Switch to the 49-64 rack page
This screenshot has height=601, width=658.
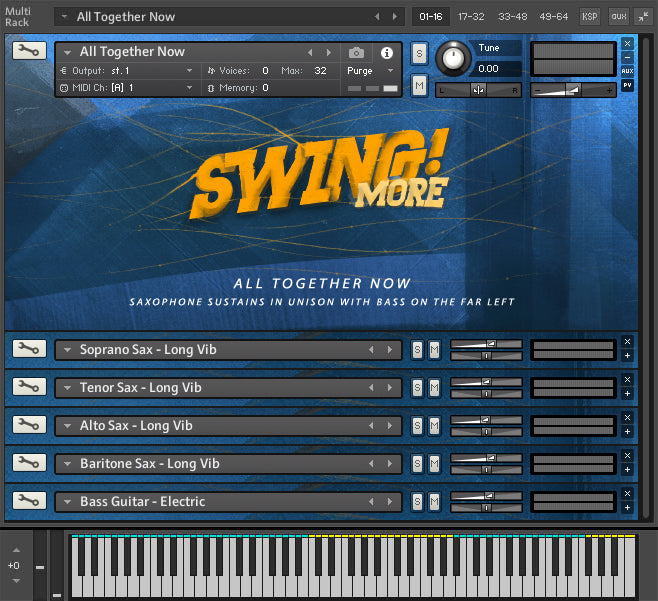tap(554, 16)
